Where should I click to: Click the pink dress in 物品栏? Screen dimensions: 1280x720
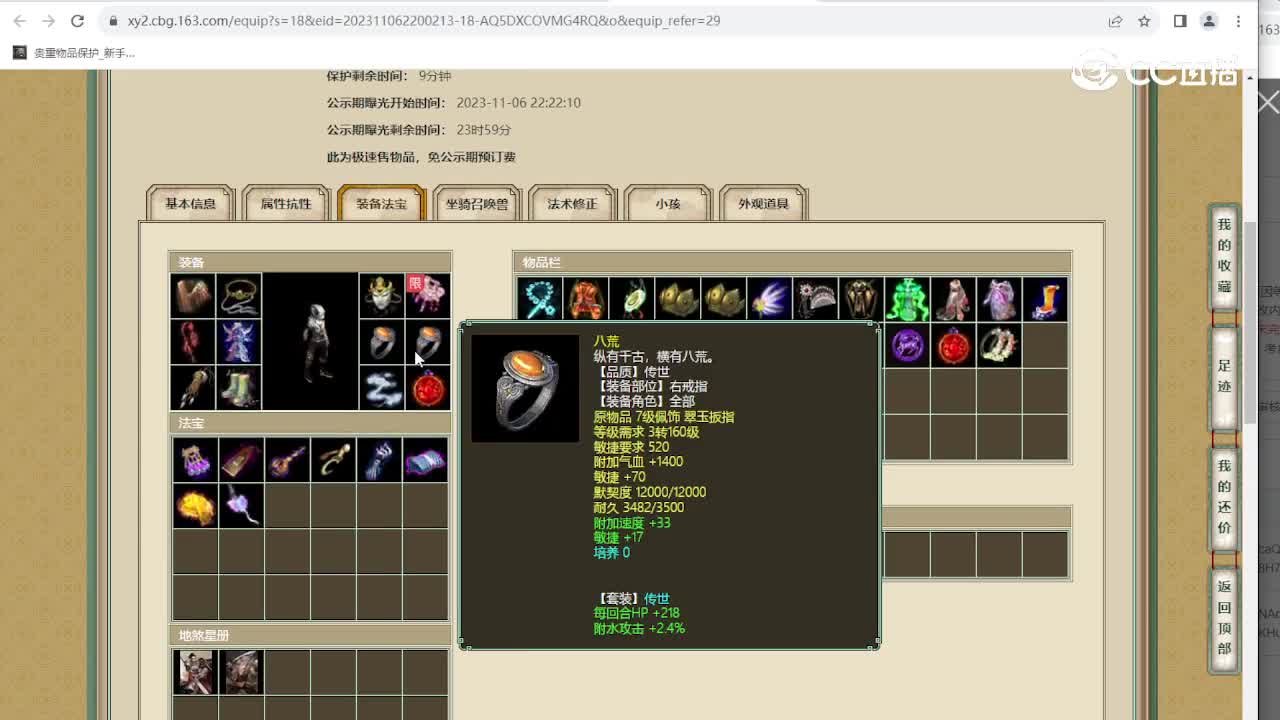tap(953, 299)
